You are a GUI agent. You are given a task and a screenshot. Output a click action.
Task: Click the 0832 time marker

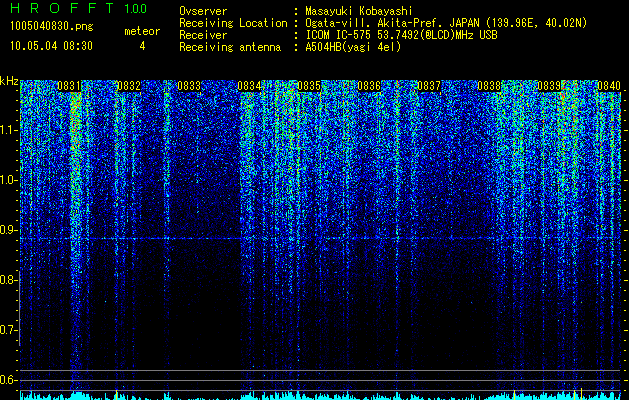click(x=129, y=86)
